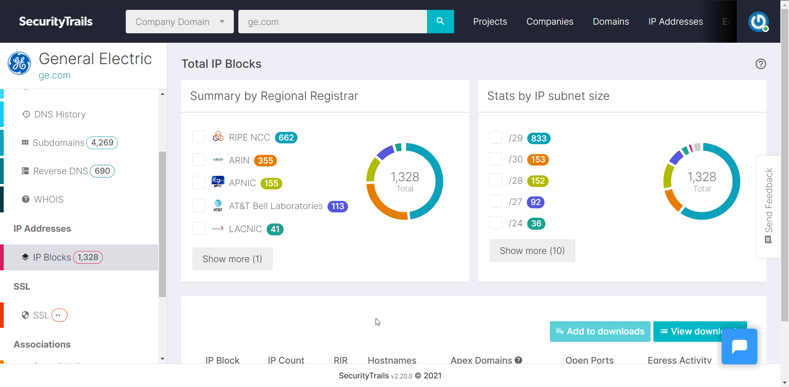
Task: Open the Company Domain dropdown
Action: coord(180,22)
